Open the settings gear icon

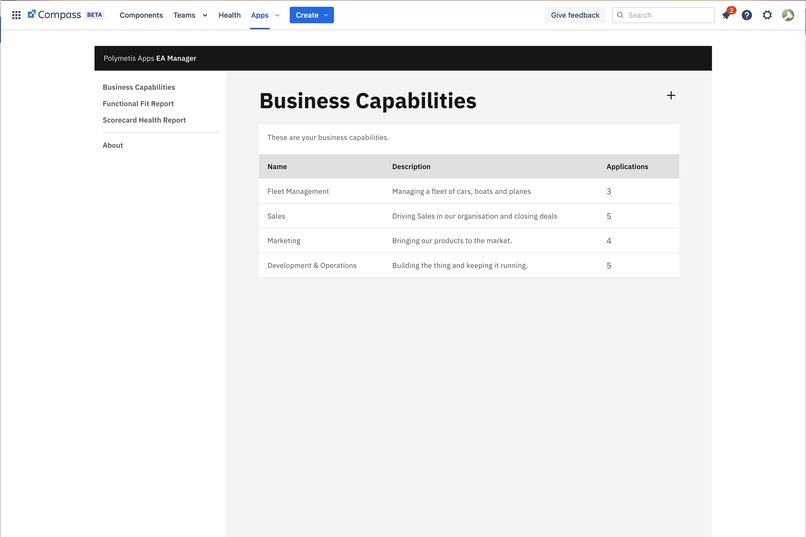767,15
